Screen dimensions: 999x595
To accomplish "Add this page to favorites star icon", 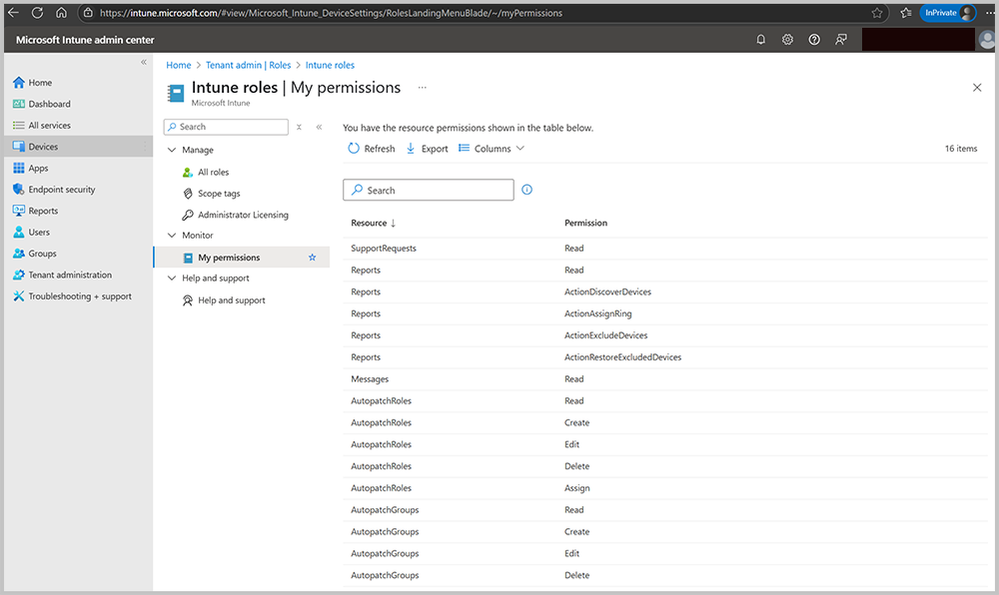I will tap(877, 13).
